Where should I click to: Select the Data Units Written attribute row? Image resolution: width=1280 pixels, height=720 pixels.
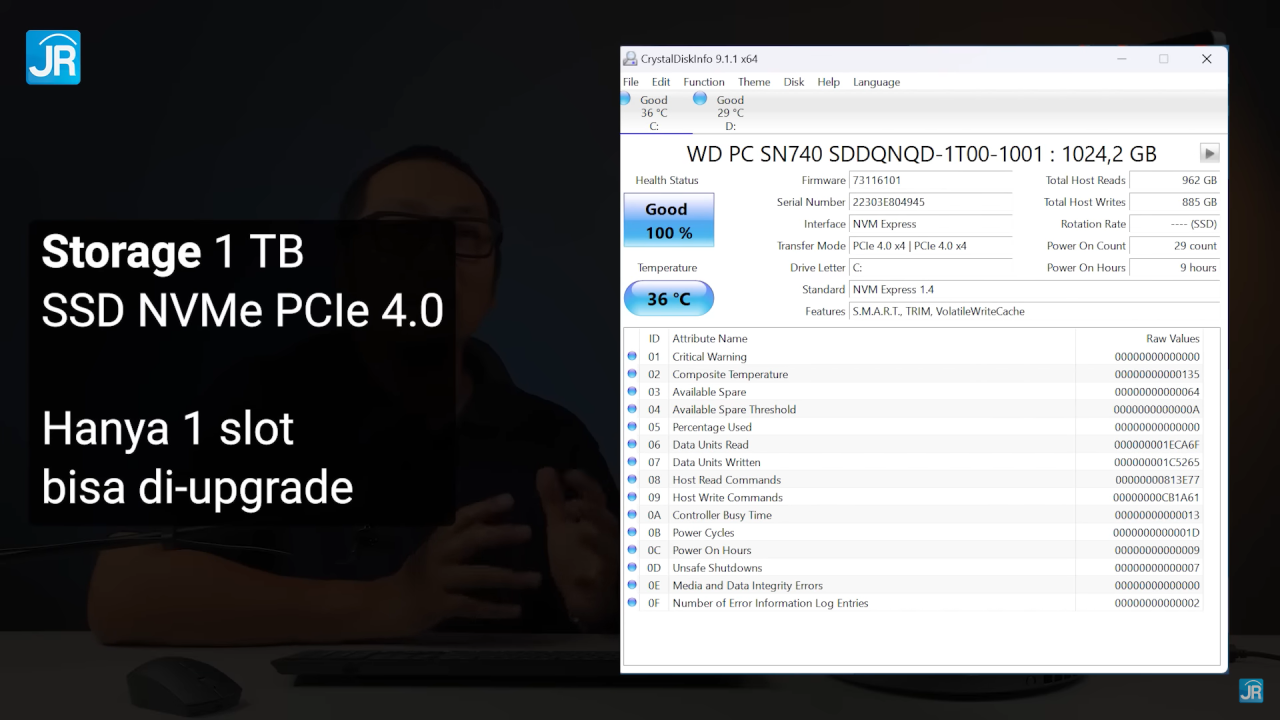716,462
